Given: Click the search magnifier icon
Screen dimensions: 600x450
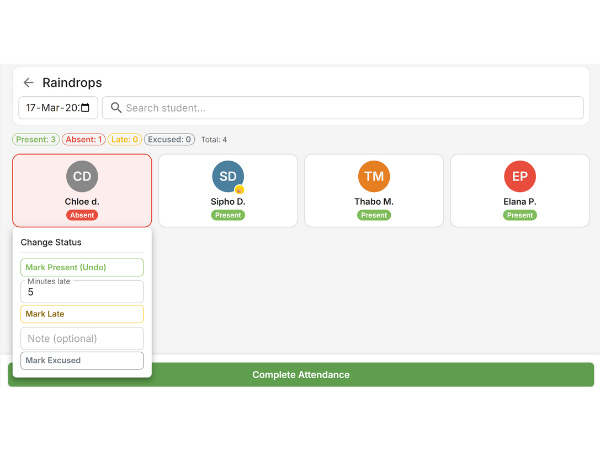Looking at the screenshot, I should (116, 108).
